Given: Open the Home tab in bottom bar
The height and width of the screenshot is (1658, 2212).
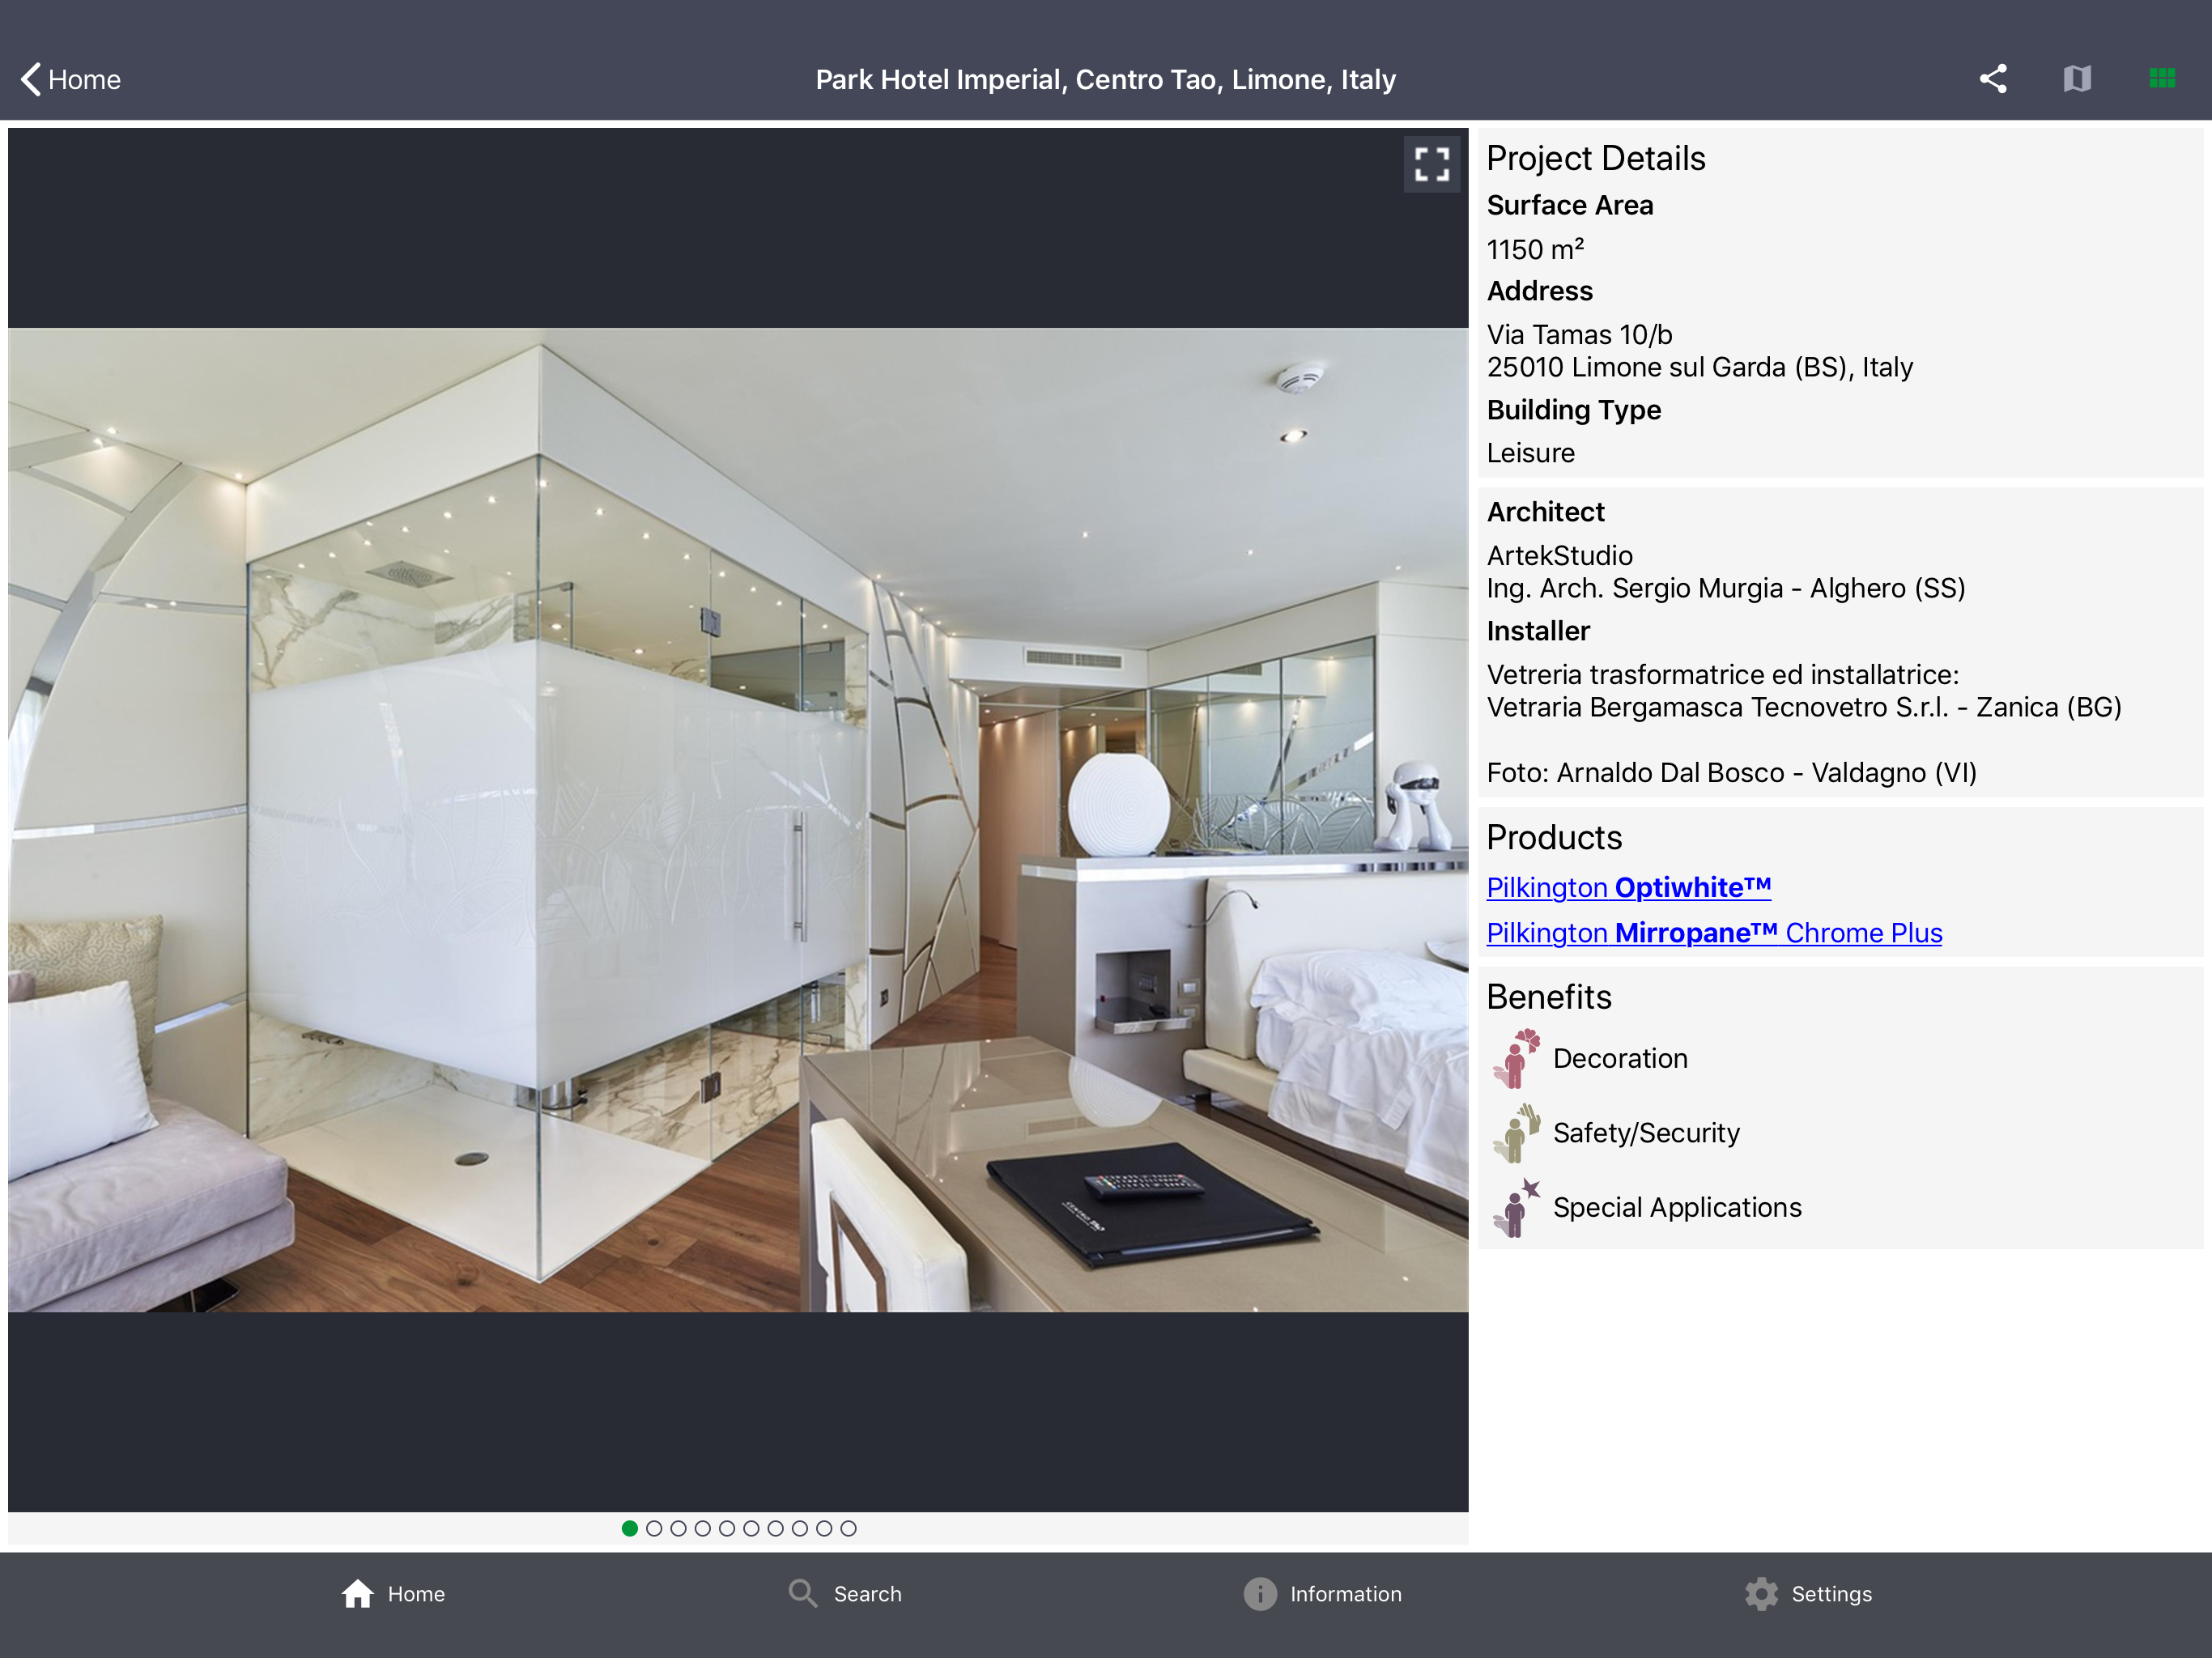Looking at the screenshot, I should [x=392, y=1594].
